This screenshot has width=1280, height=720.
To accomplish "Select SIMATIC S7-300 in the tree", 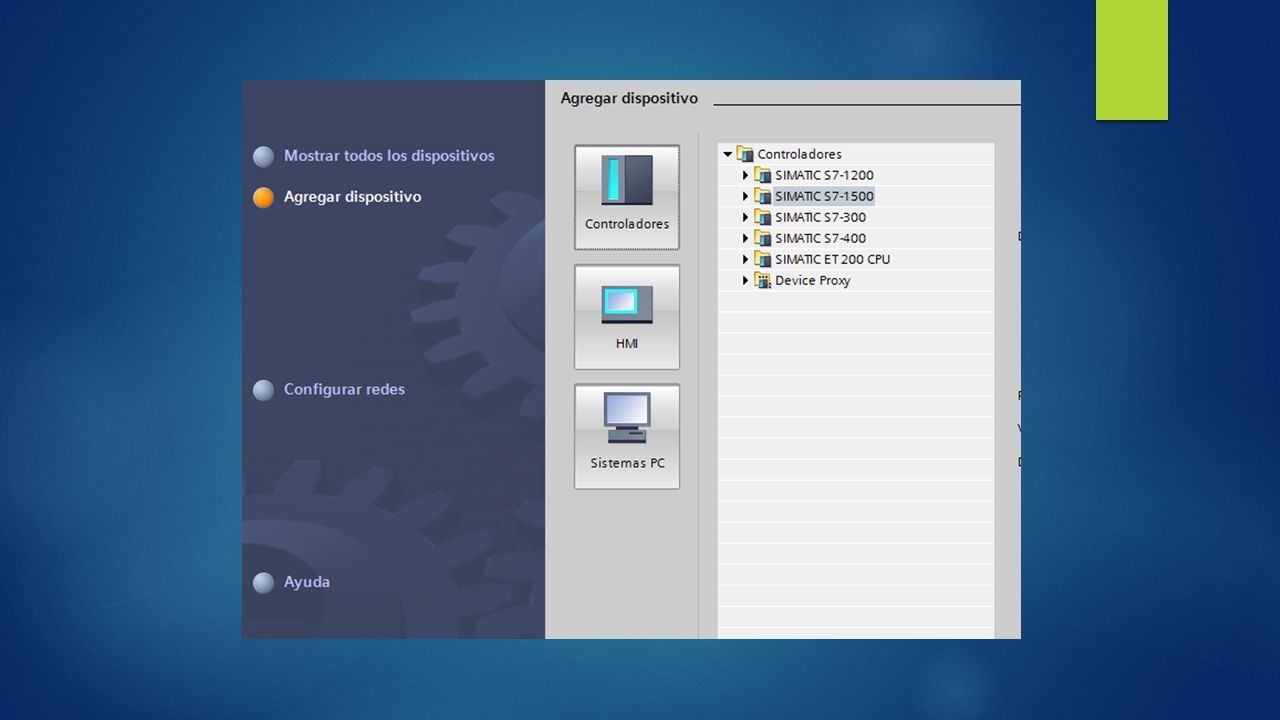I will tap(820, 217).
